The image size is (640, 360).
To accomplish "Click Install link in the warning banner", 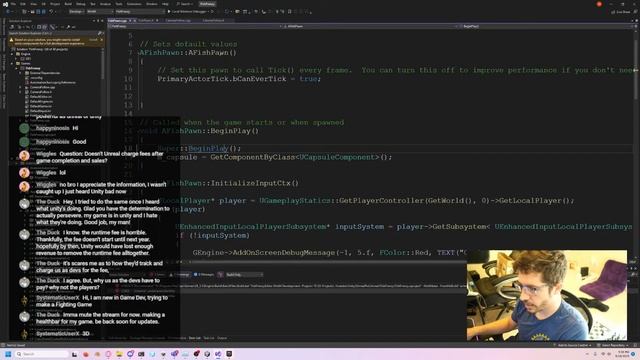I will point(93,40).
